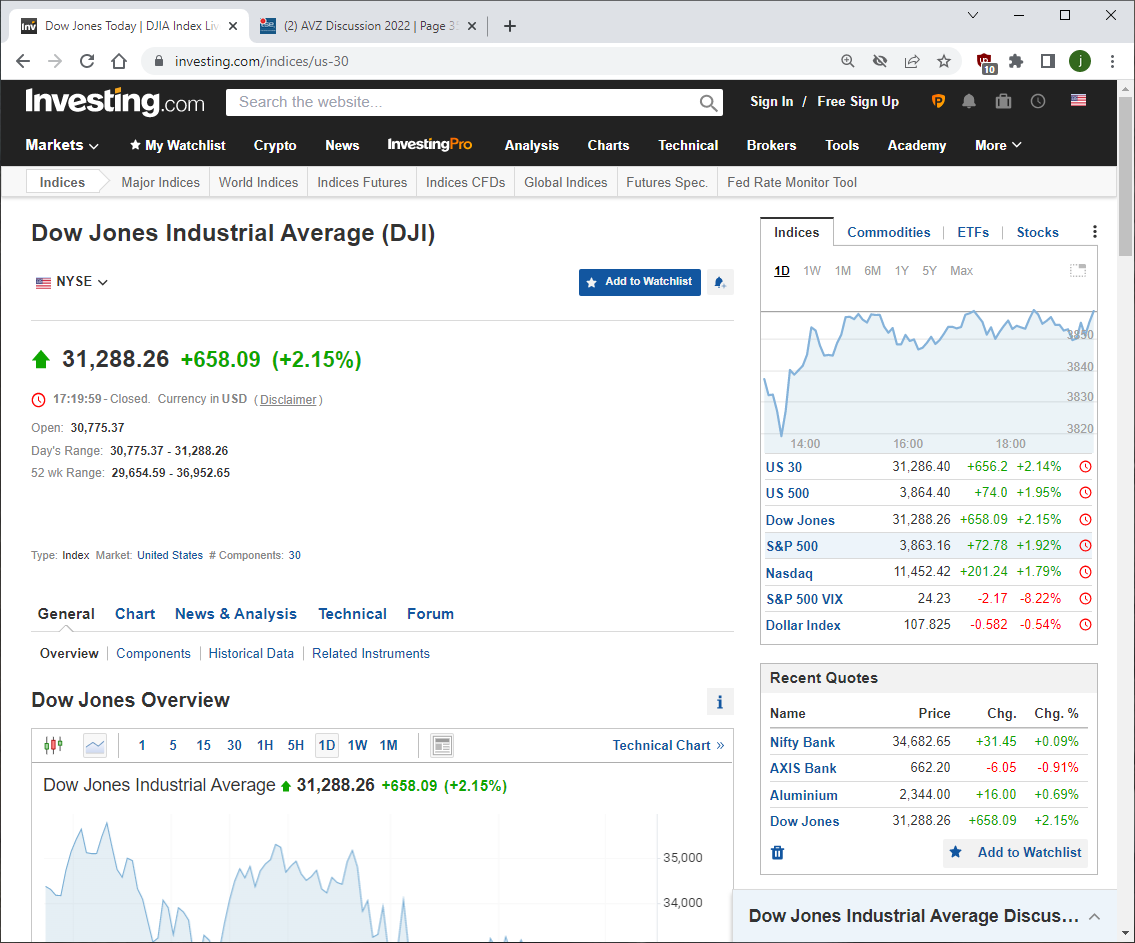Detach the sidebar mini chart icon
The height and width of the screenshot is (943, 1135).
click(x=1078, y=271)
